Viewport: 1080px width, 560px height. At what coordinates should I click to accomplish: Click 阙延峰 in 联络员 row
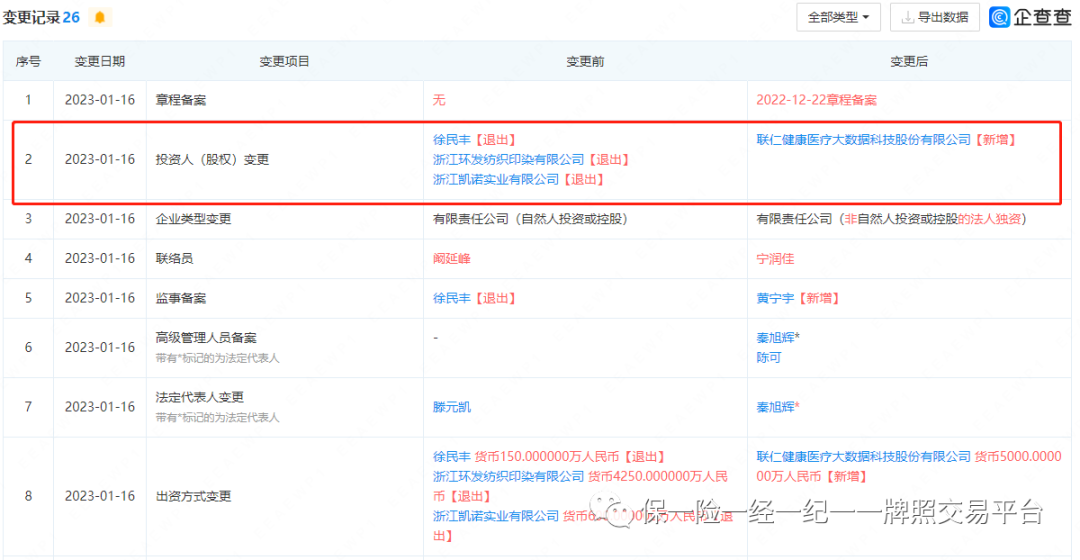tap(452, 258)
